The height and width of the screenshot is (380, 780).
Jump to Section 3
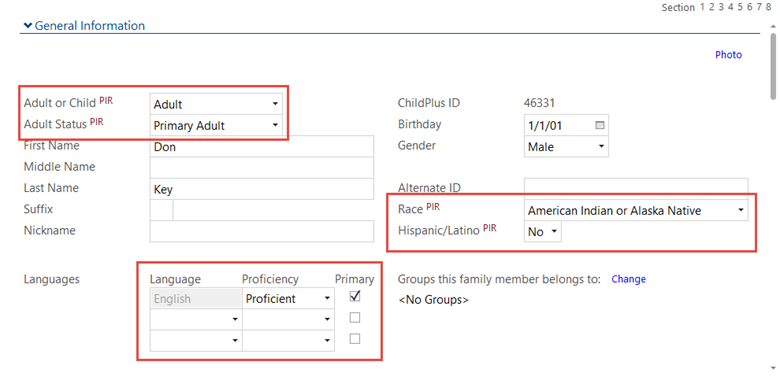coord(720,7)
